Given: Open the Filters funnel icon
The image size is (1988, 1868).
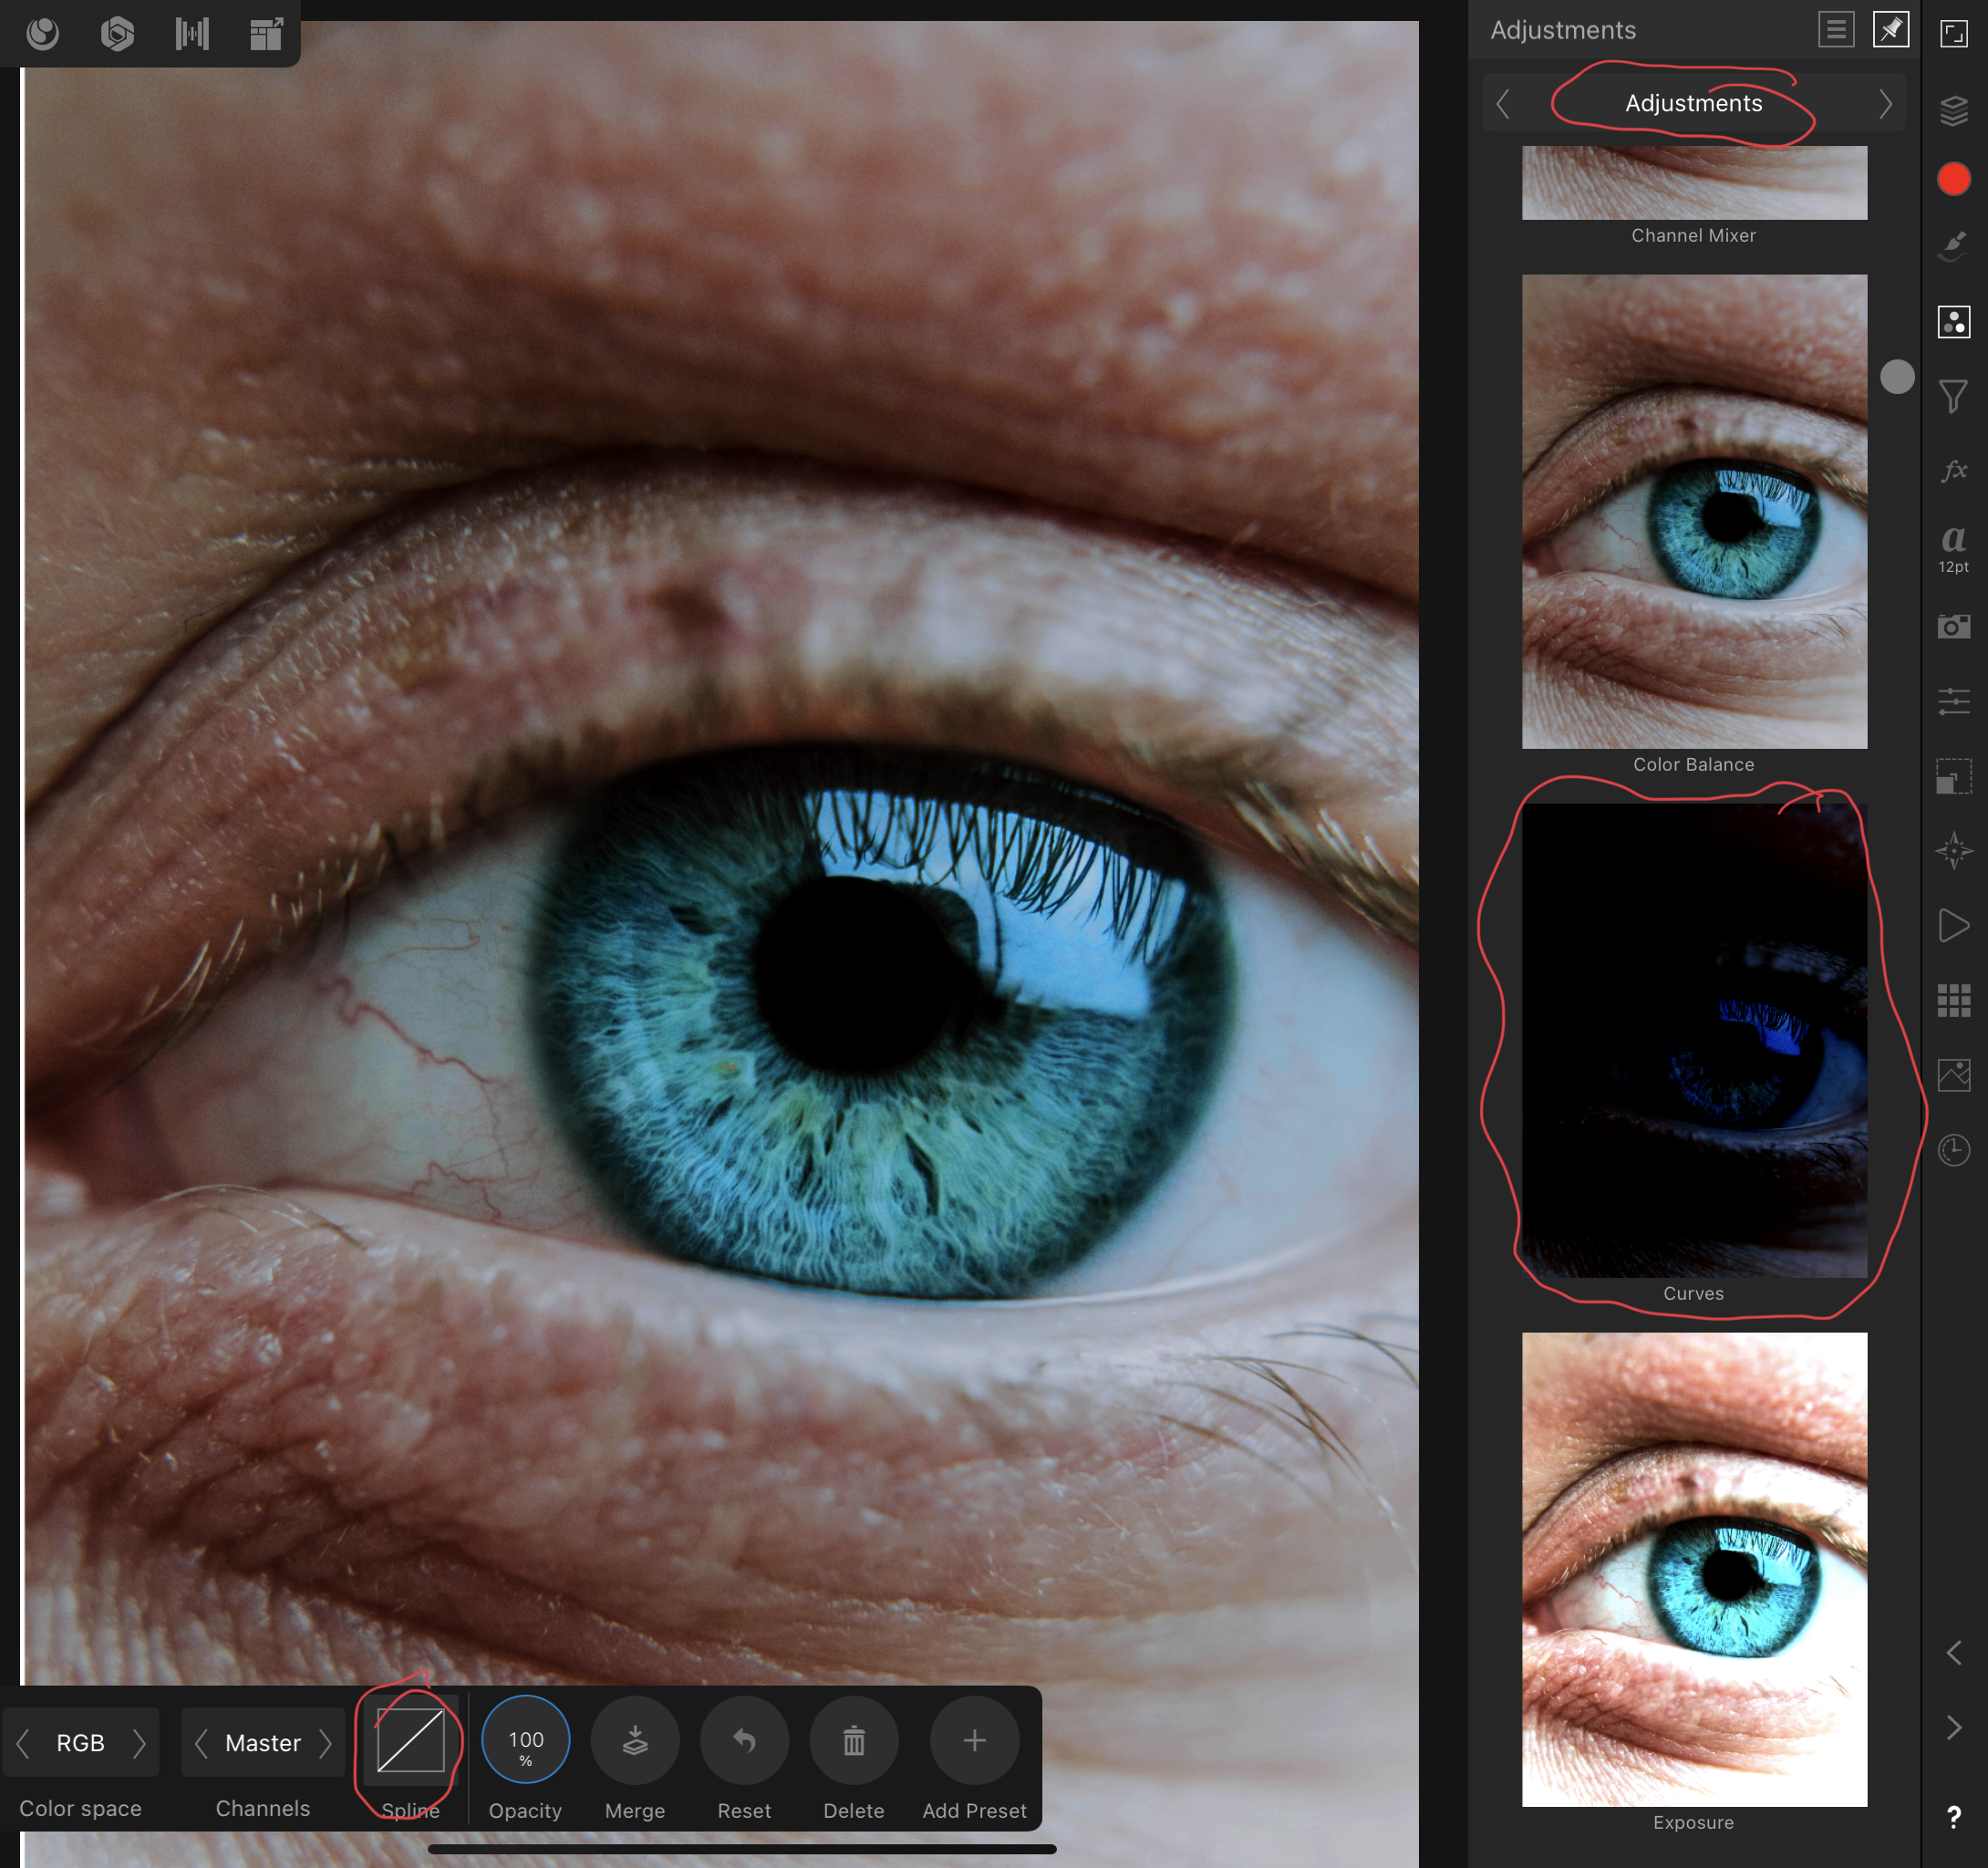Looking at the screenshot, I should [1953, 396].
